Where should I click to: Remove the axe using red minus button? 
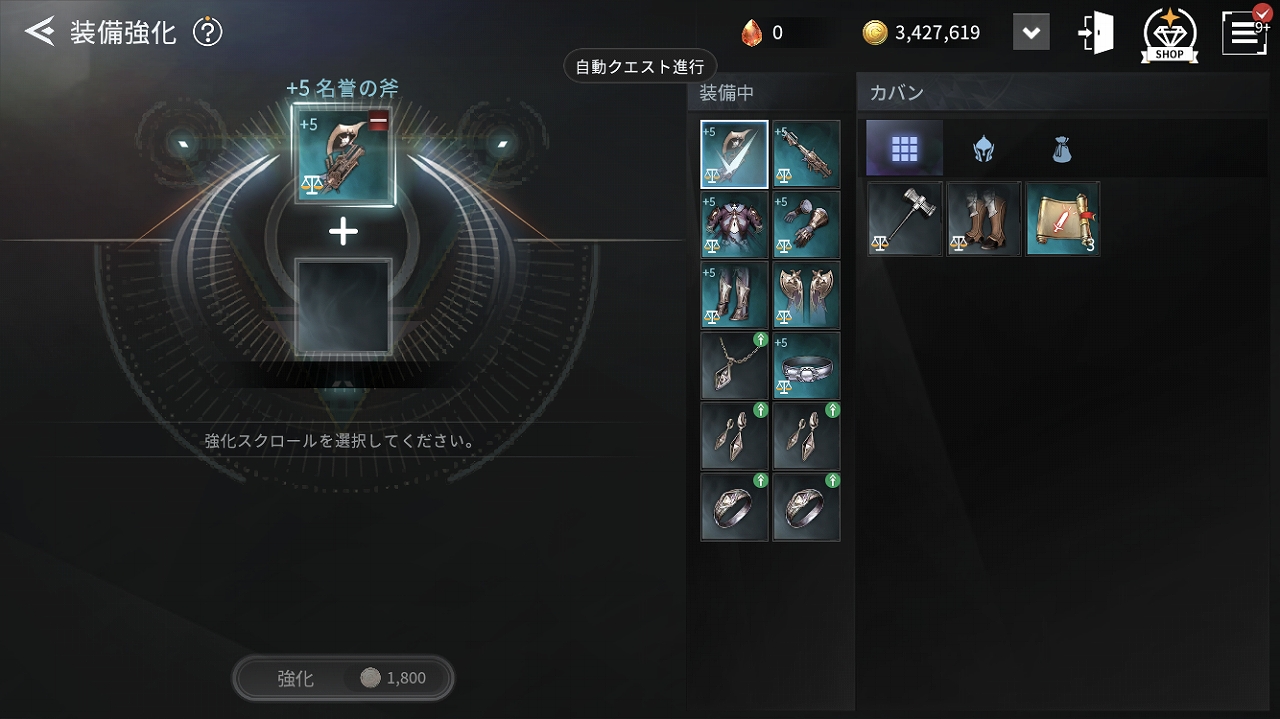(x=378, y=122)
